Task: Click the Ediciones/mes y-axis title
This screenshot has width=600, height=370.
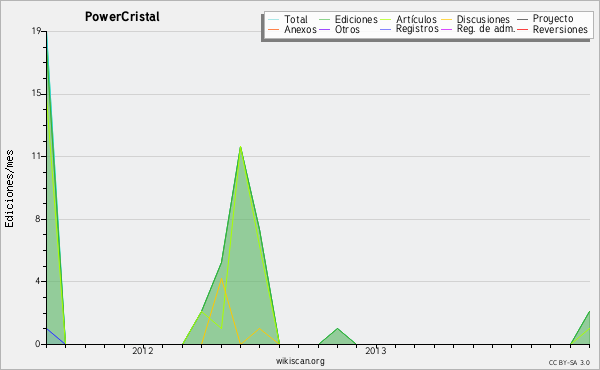Action: click(x=9, y=189)
